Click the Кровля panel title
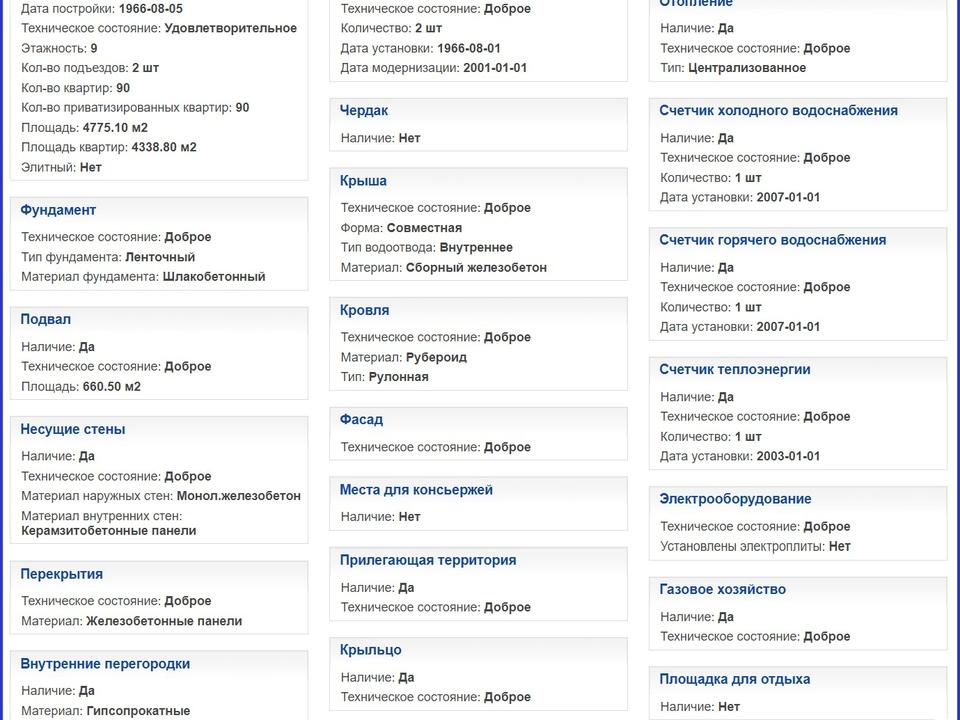Image resolution: width=960 pixels, height=720 pixels. click(x=365, y=311)
